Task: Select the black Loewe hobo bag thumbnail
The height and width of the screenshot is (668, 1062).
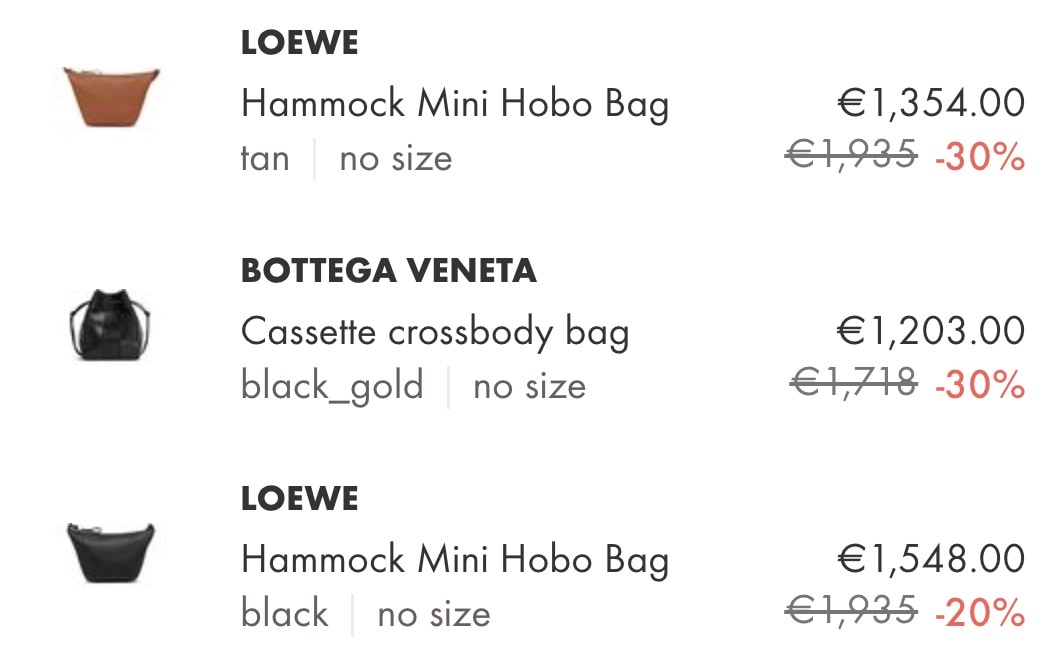Action: click(x=110, y=552)
